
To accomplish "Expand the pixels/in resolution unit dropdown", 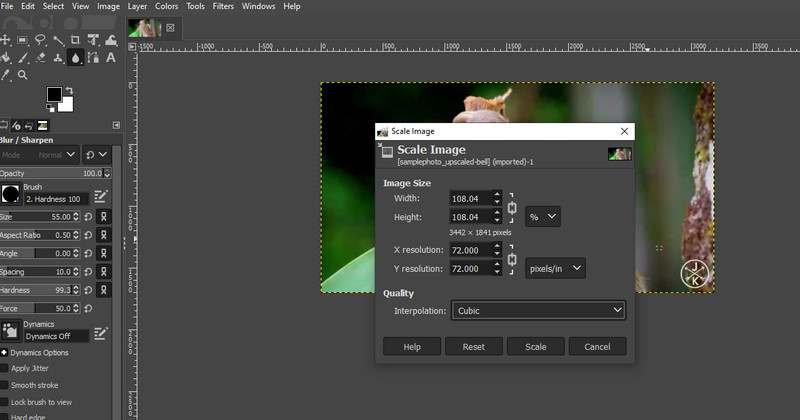I will pos(555,268).
